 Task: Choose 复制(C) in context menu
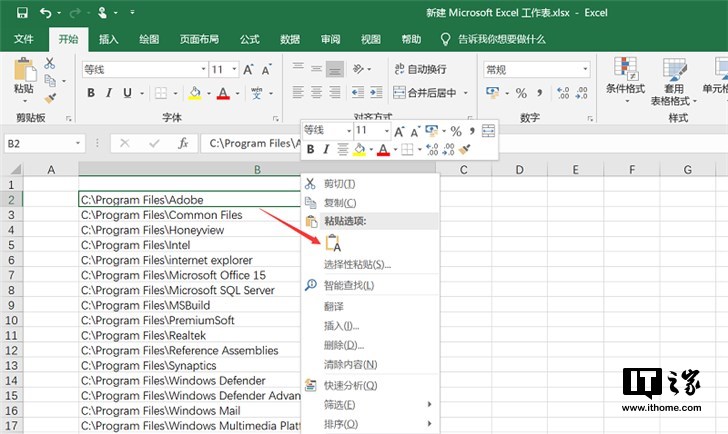click(370, 203)
